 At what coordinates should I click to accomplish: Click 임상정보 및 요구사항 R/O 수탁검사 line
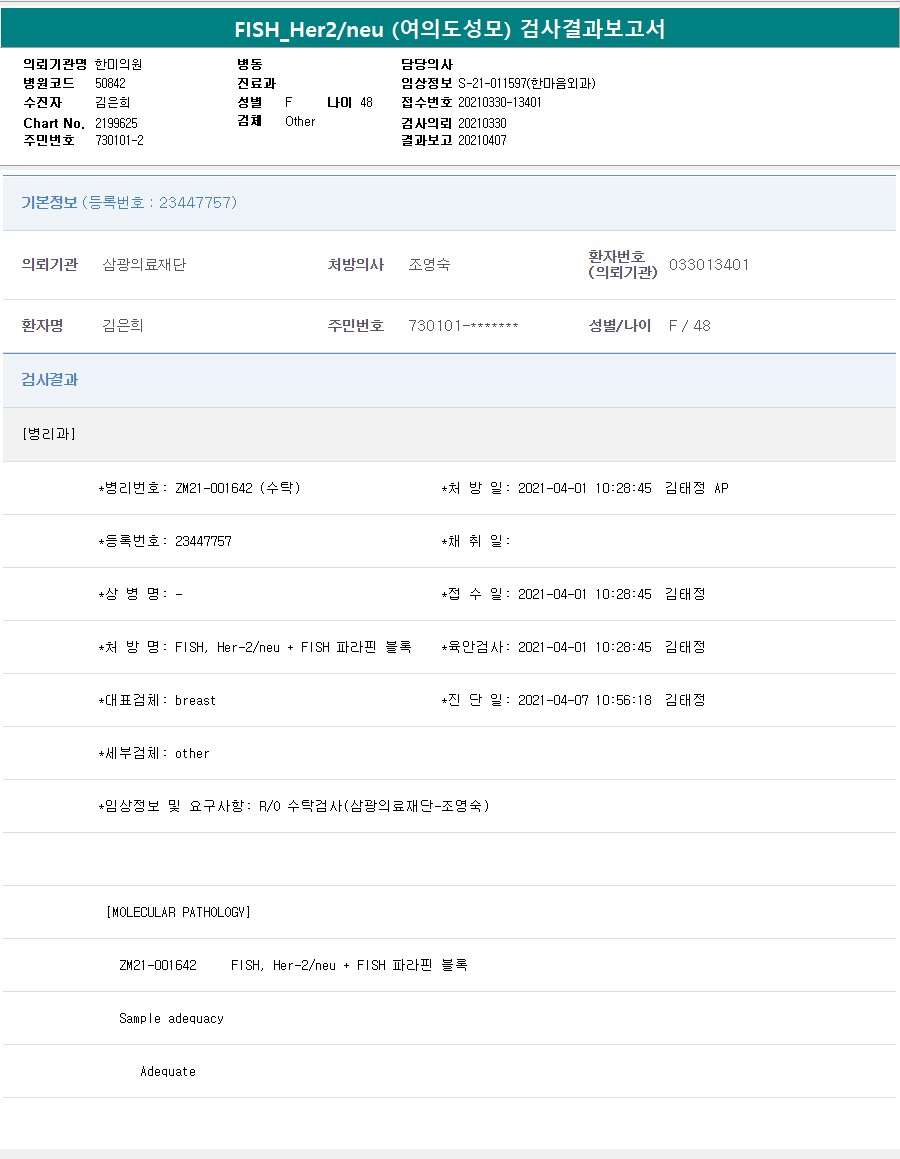click(294, 806)
